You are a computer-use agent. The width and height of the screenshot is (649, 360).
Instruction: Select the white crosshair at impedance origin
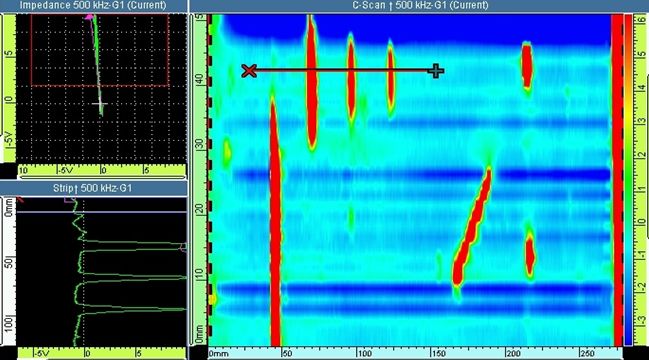(x=100, y=104)
